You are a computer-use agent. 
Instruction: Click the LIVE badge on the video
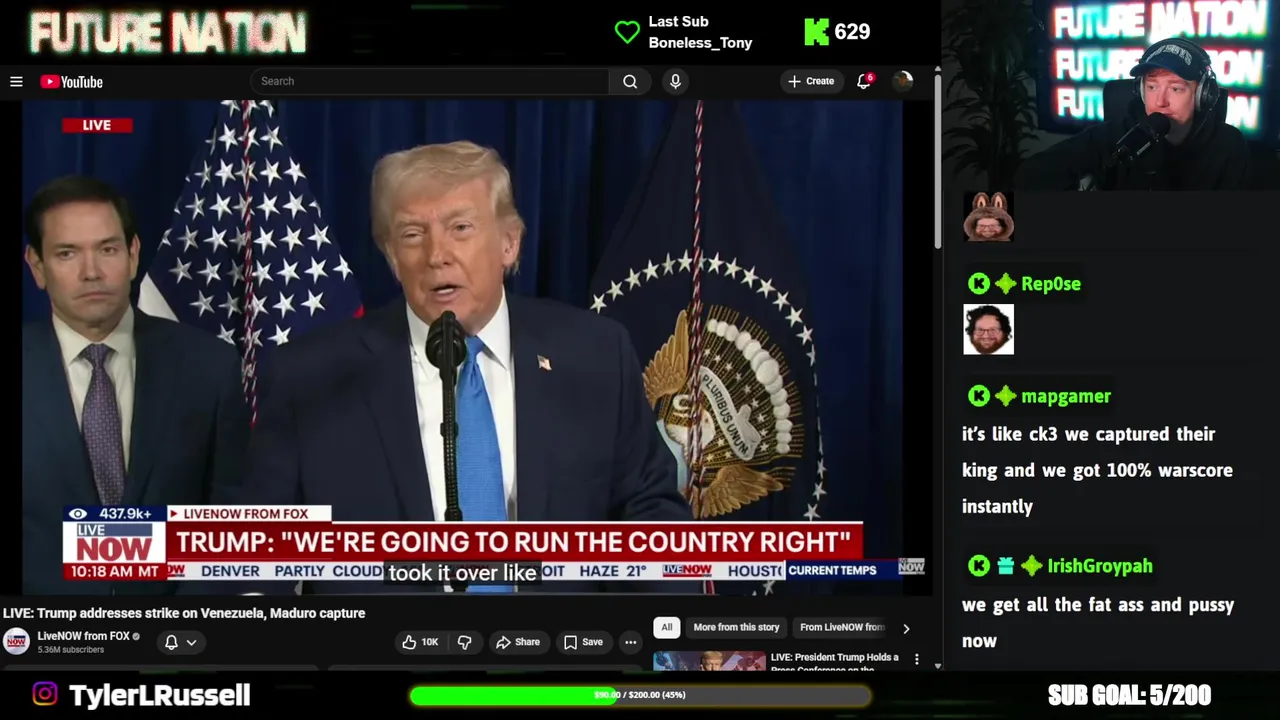pos(97,125)
